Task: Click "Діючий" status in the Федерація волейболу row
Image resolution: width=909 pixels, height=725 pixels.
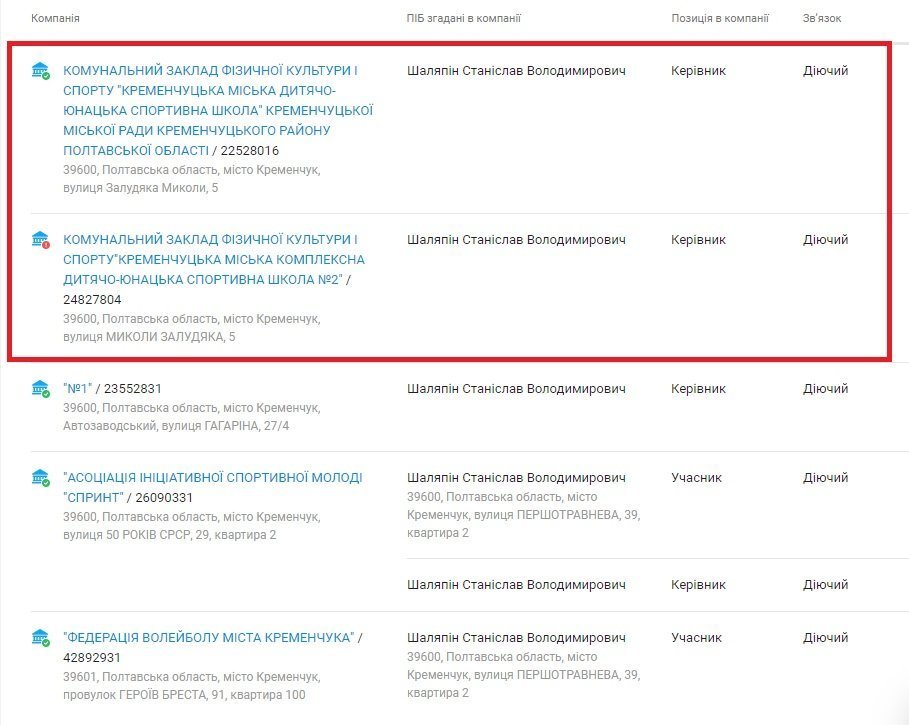Action: [825, 638]
